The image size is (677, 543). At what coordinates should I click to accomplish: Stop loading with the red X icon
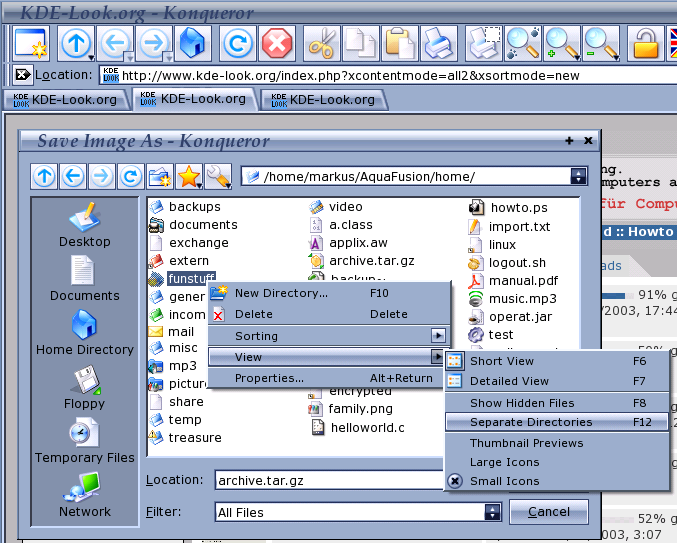tap(277, 43)
